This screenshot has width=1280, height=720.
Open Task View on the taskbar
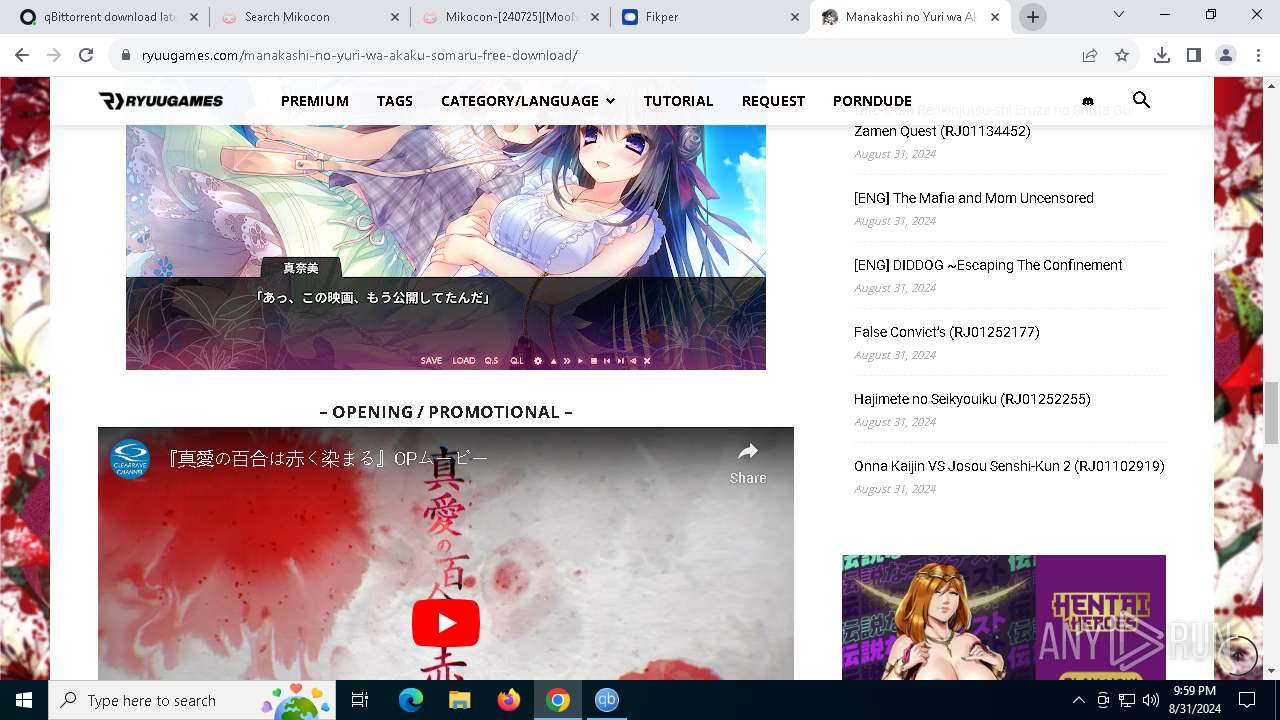[x=360, y=700]
